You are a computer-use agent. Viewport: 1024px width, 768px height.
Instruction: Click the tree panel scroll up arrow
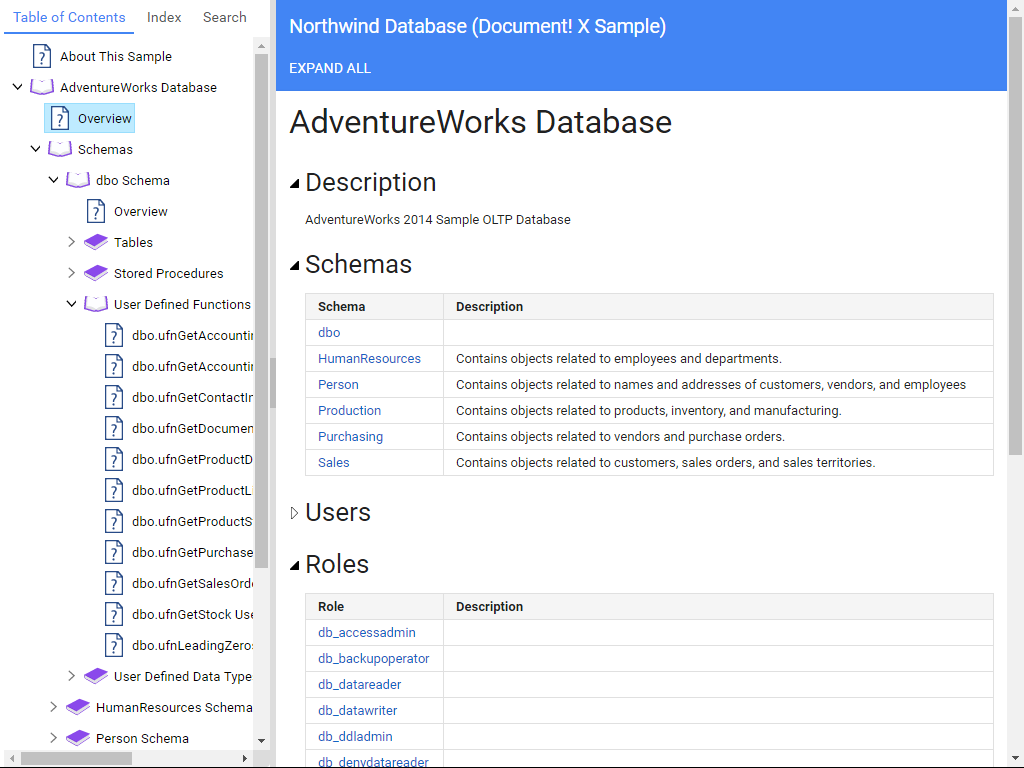tap(261, 46)
